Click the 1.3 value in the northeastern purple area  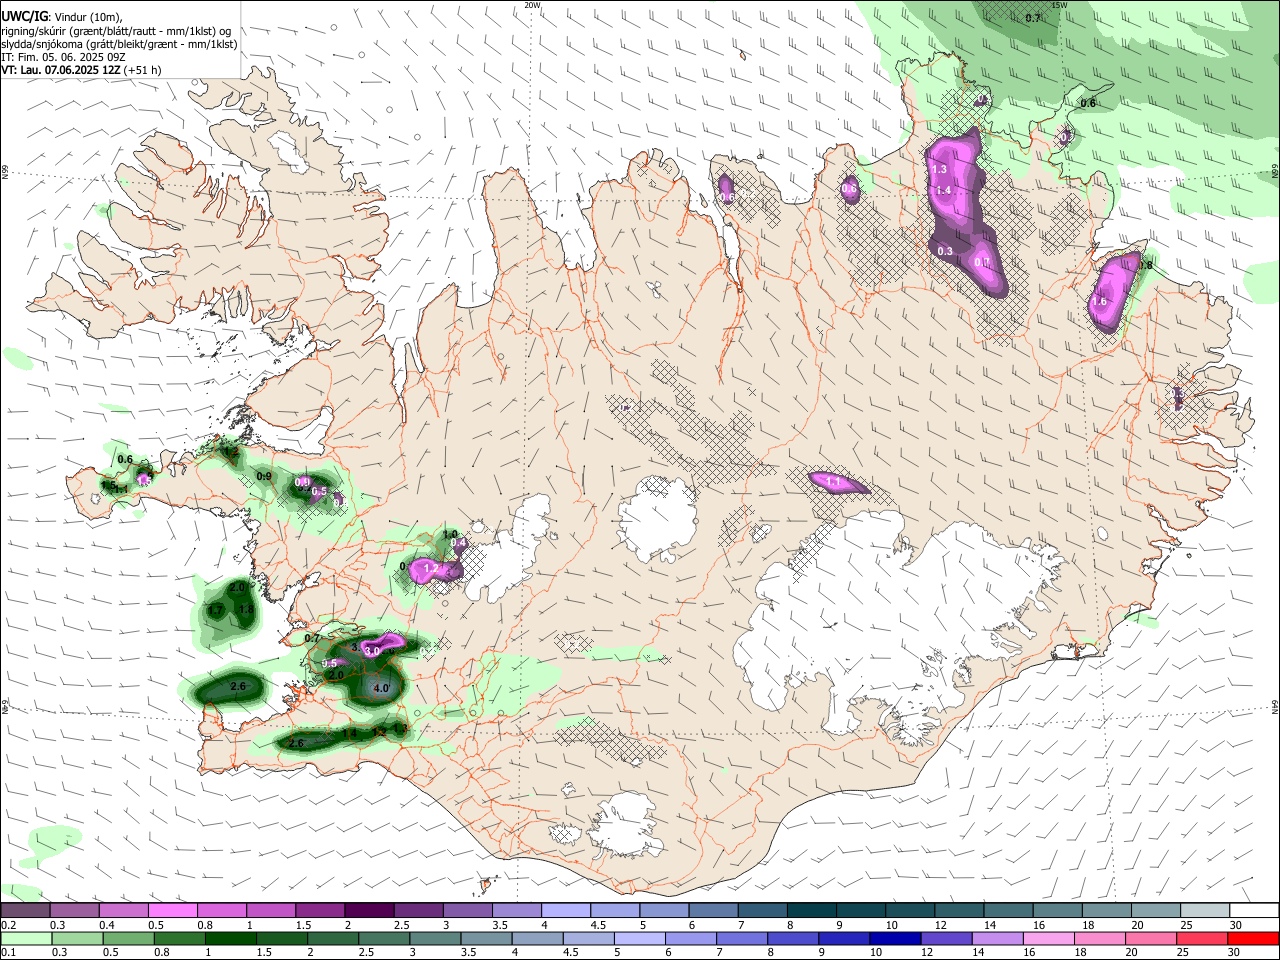point(939,170)
